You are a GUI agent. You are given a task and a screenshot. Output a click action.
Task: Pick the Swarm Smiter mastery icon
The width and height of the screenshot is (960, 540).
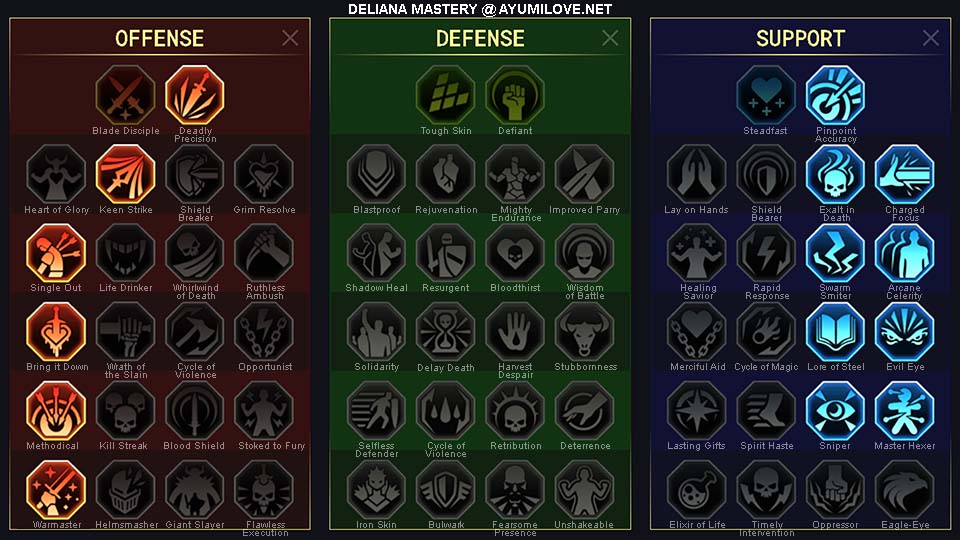(835, 253)
